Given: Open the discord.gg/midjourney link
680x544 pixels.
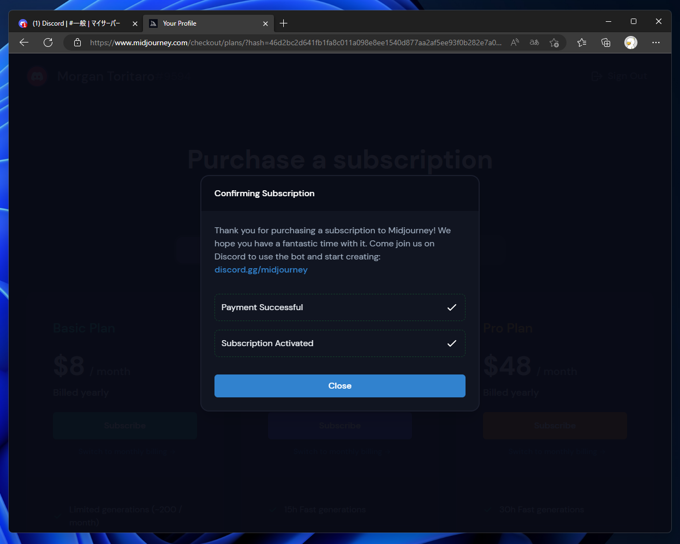Looking at the screenshot, I should 261,269.
